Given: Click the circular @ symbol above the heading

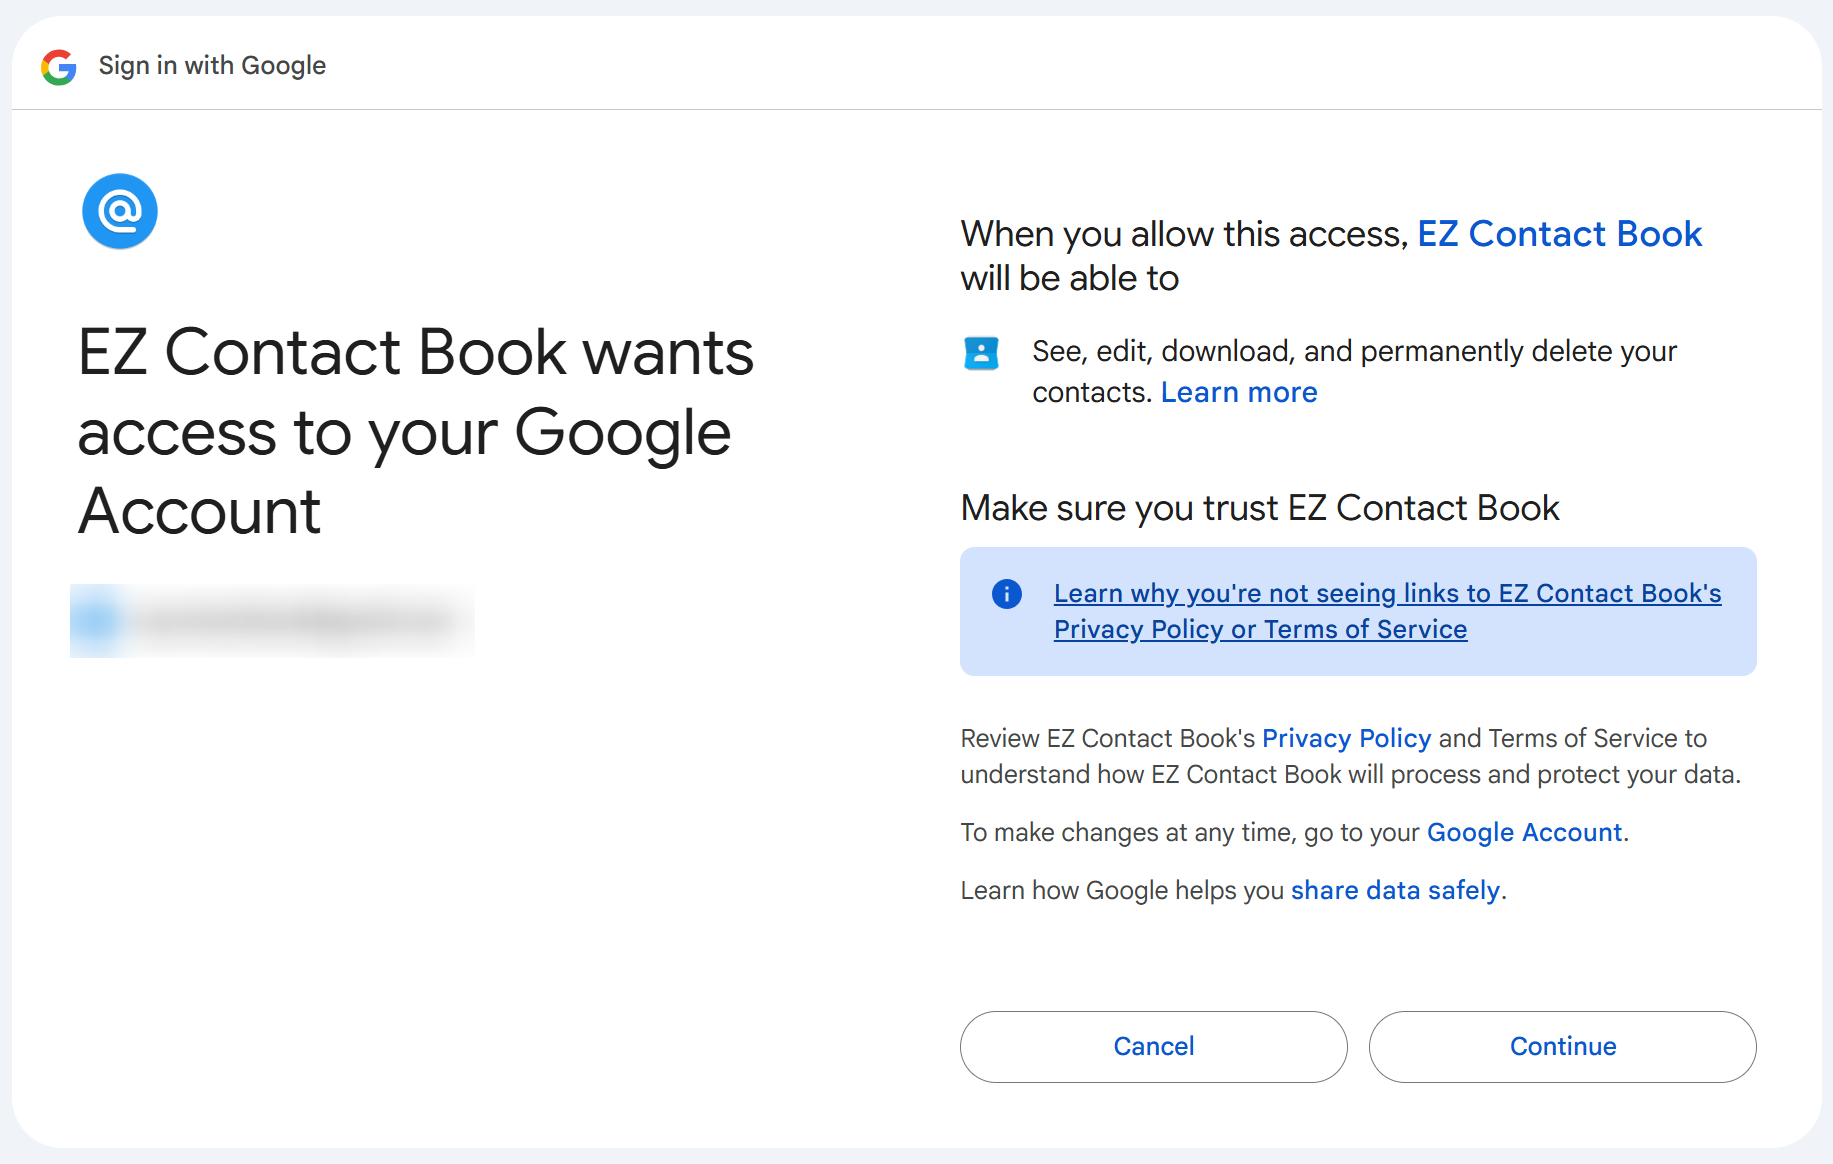Looking at the screenshot, I should coord(119,210).
